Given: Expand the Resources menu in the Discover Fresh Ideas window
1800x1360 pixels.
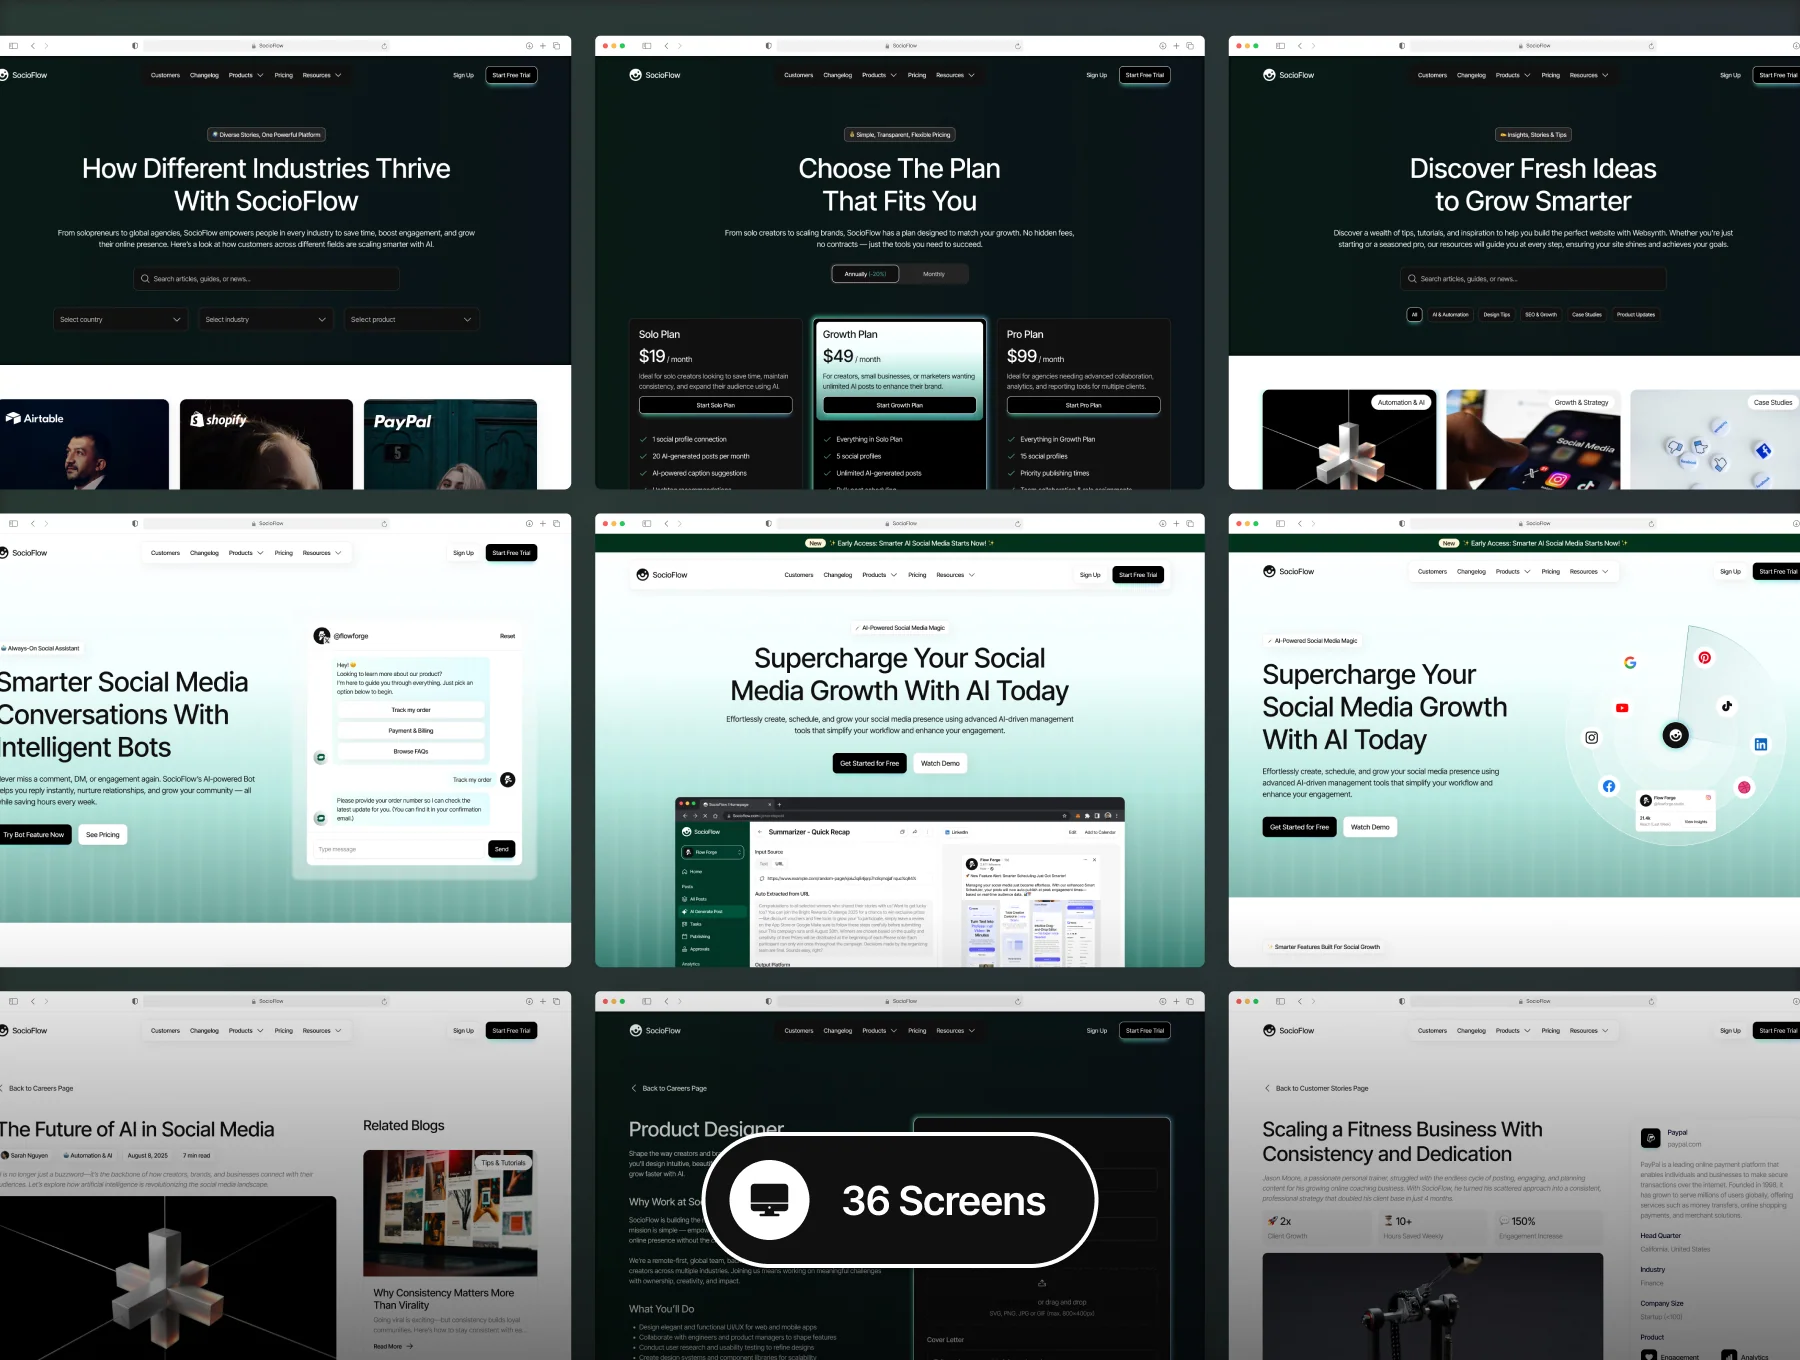Looking at the screenshot, I should [x=1589, y=75].
